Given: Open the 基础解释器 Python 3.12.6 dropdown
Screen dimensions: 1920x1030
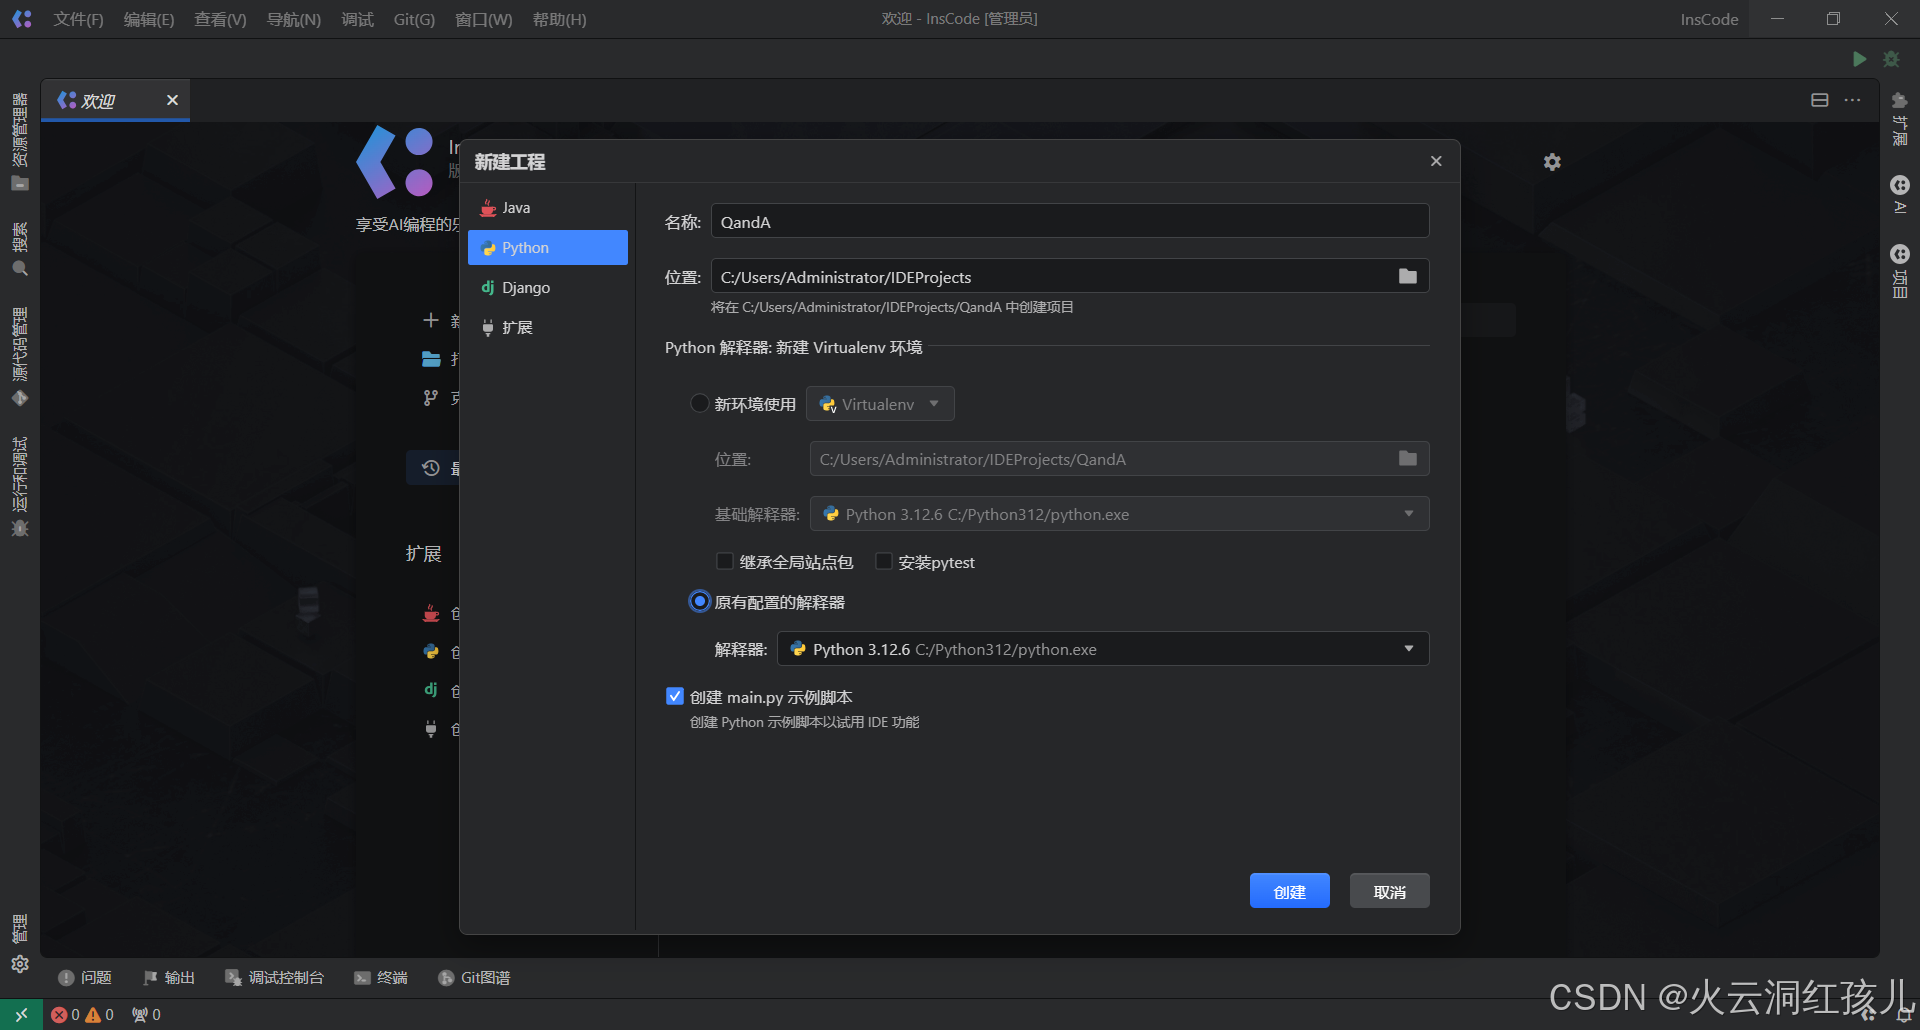Looking at the screenshot, I should click(1119, 513).
